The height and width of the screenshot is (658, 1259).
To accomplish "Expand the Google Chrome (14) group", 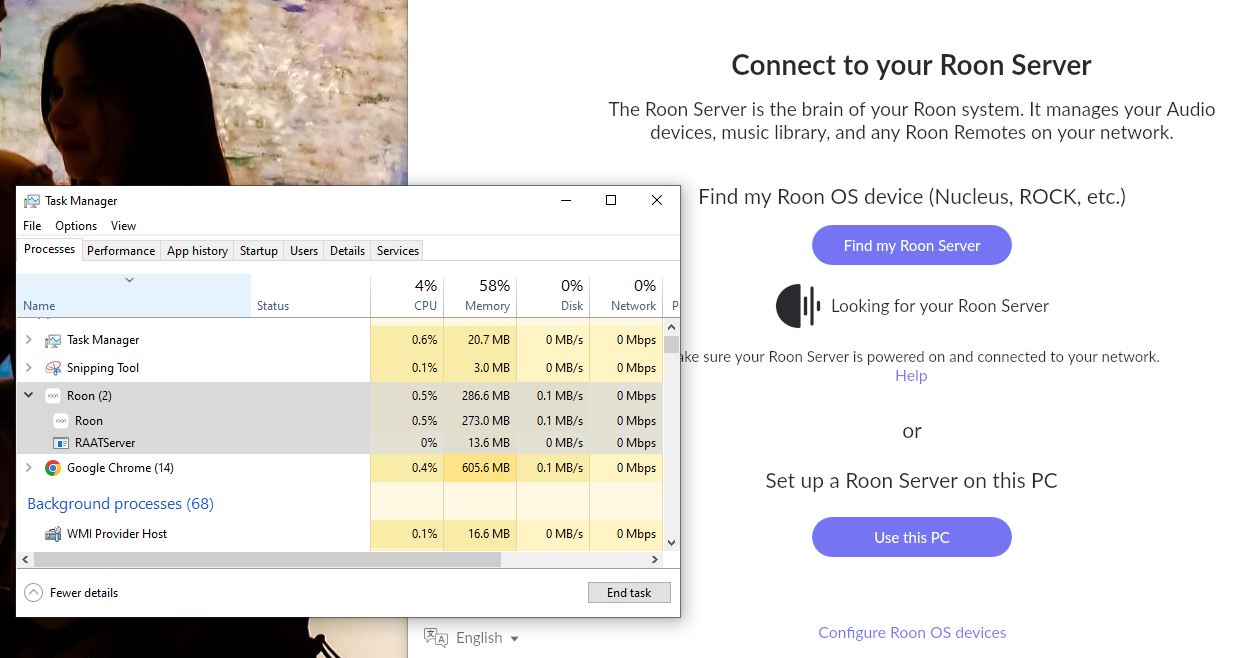I will coord(29,468).
